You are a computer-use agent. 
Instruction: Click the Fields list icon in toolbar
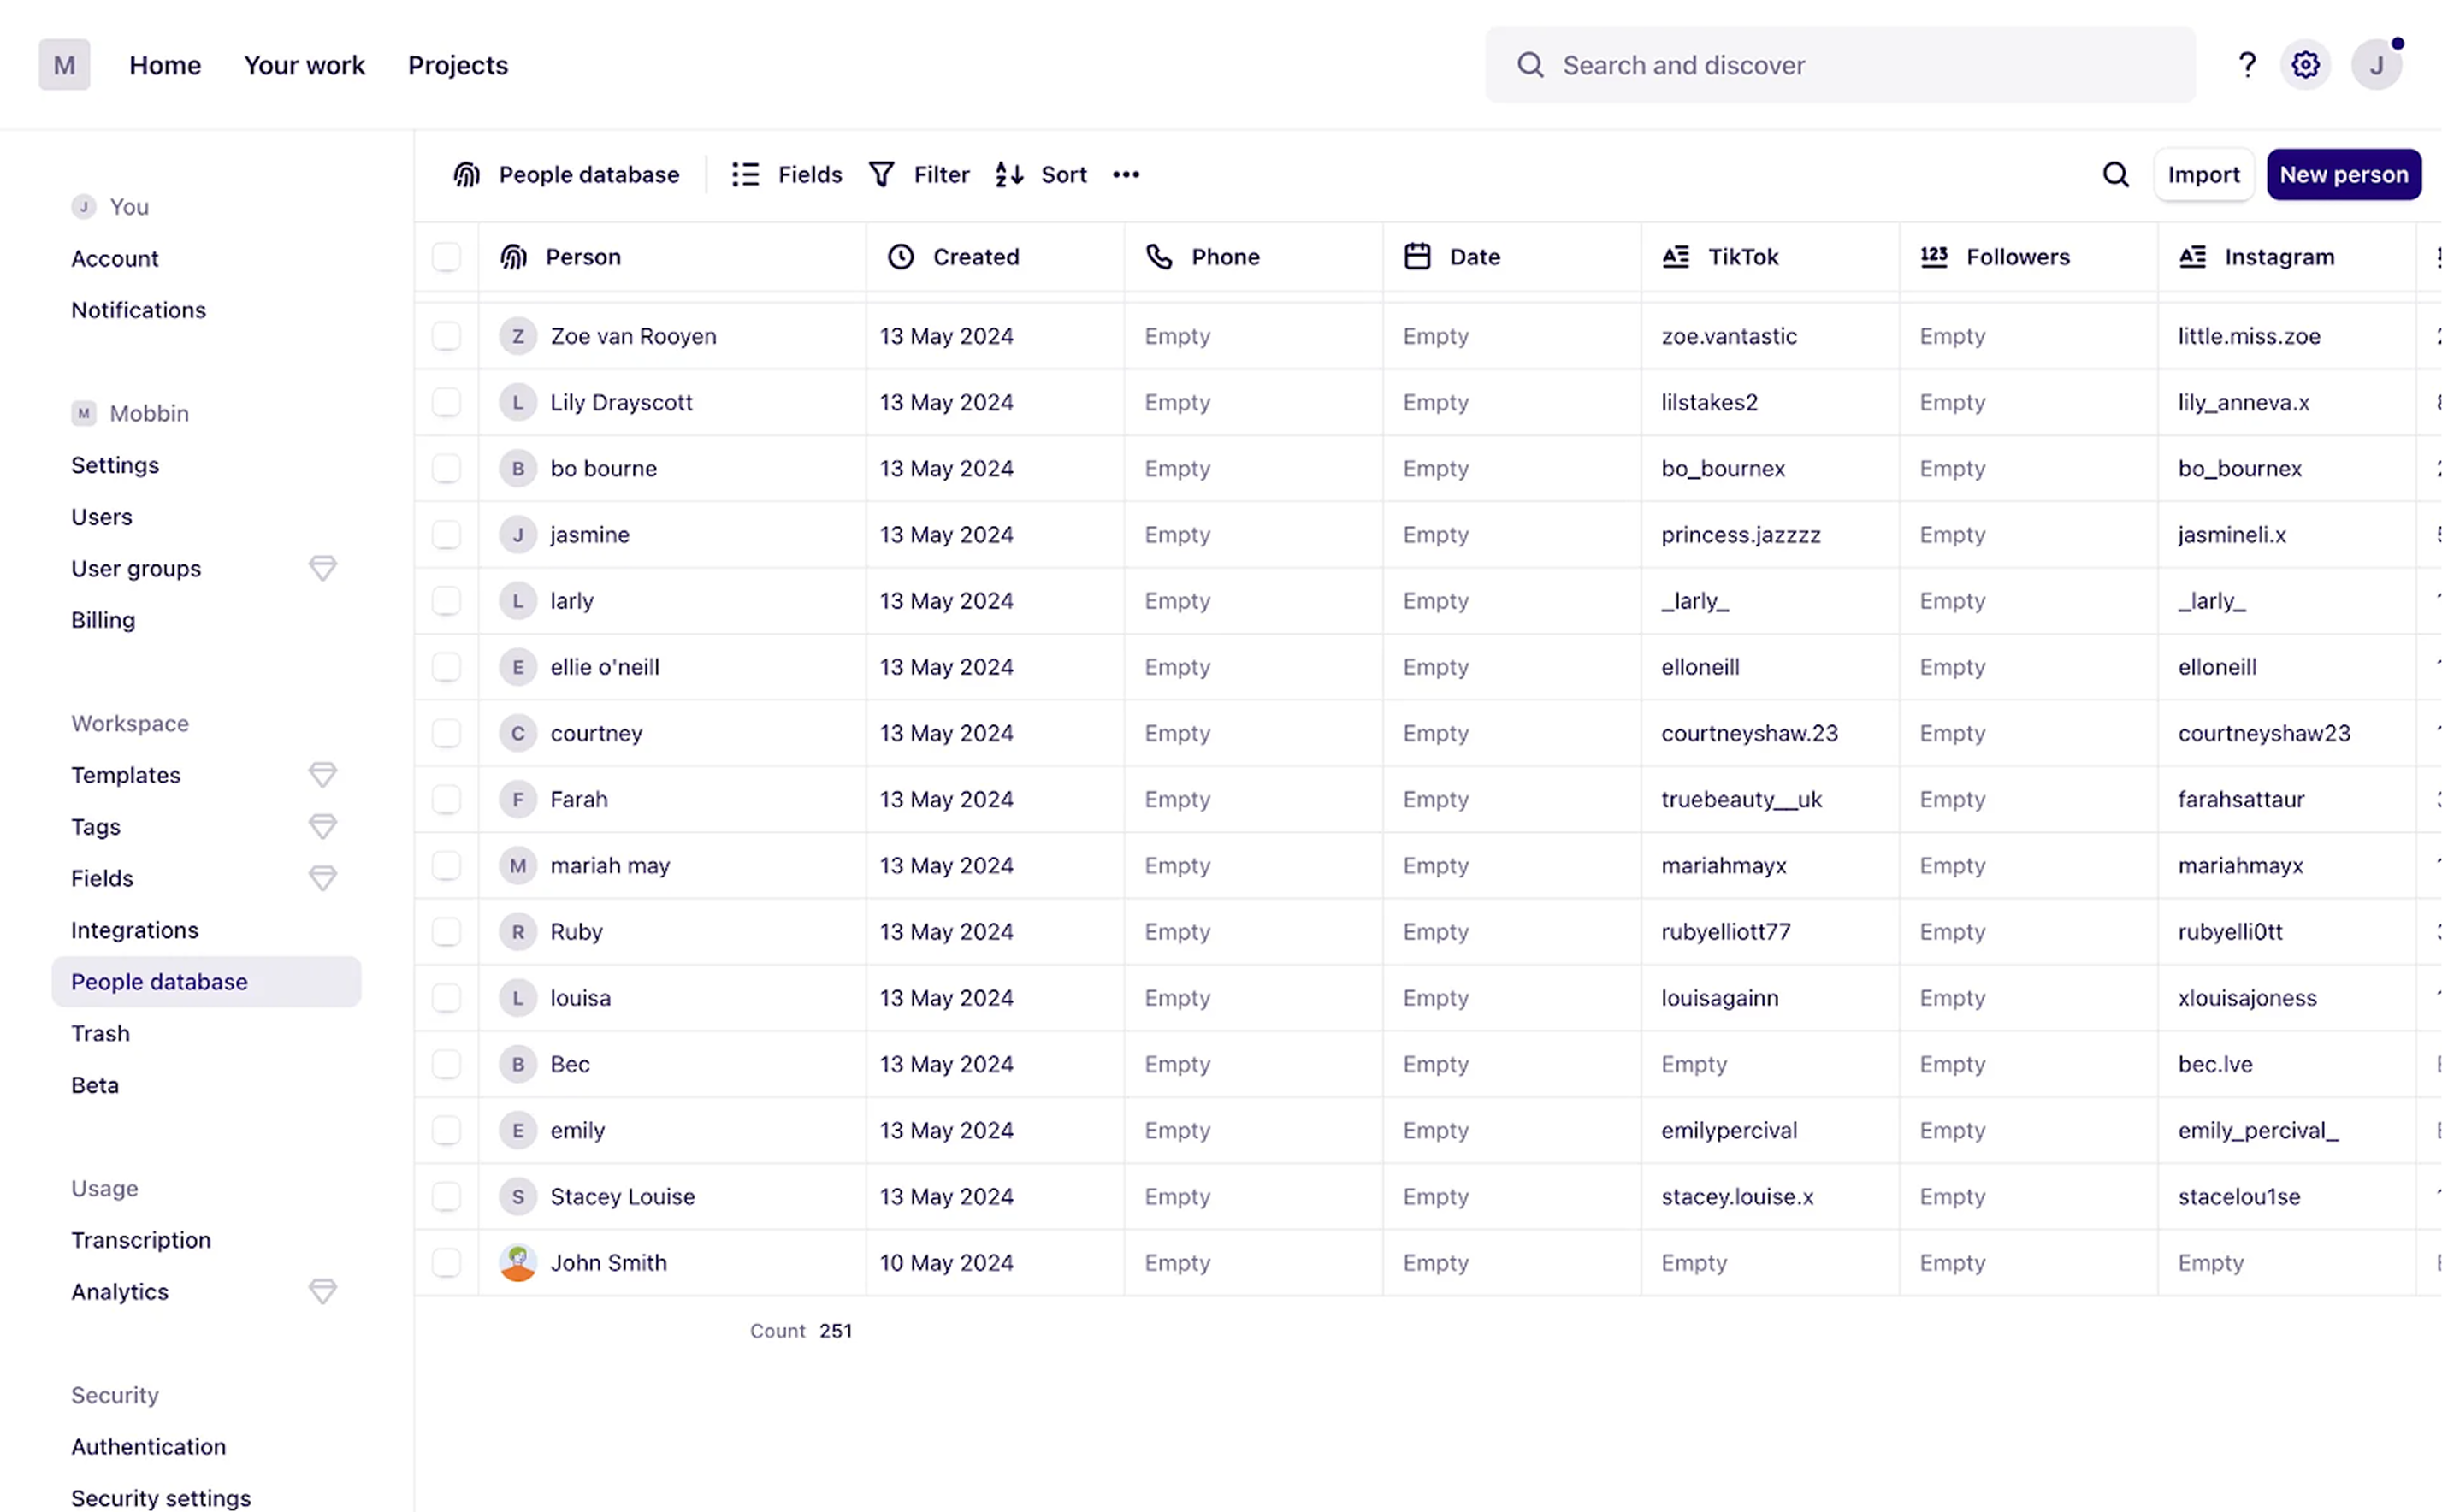click(746, 175)
